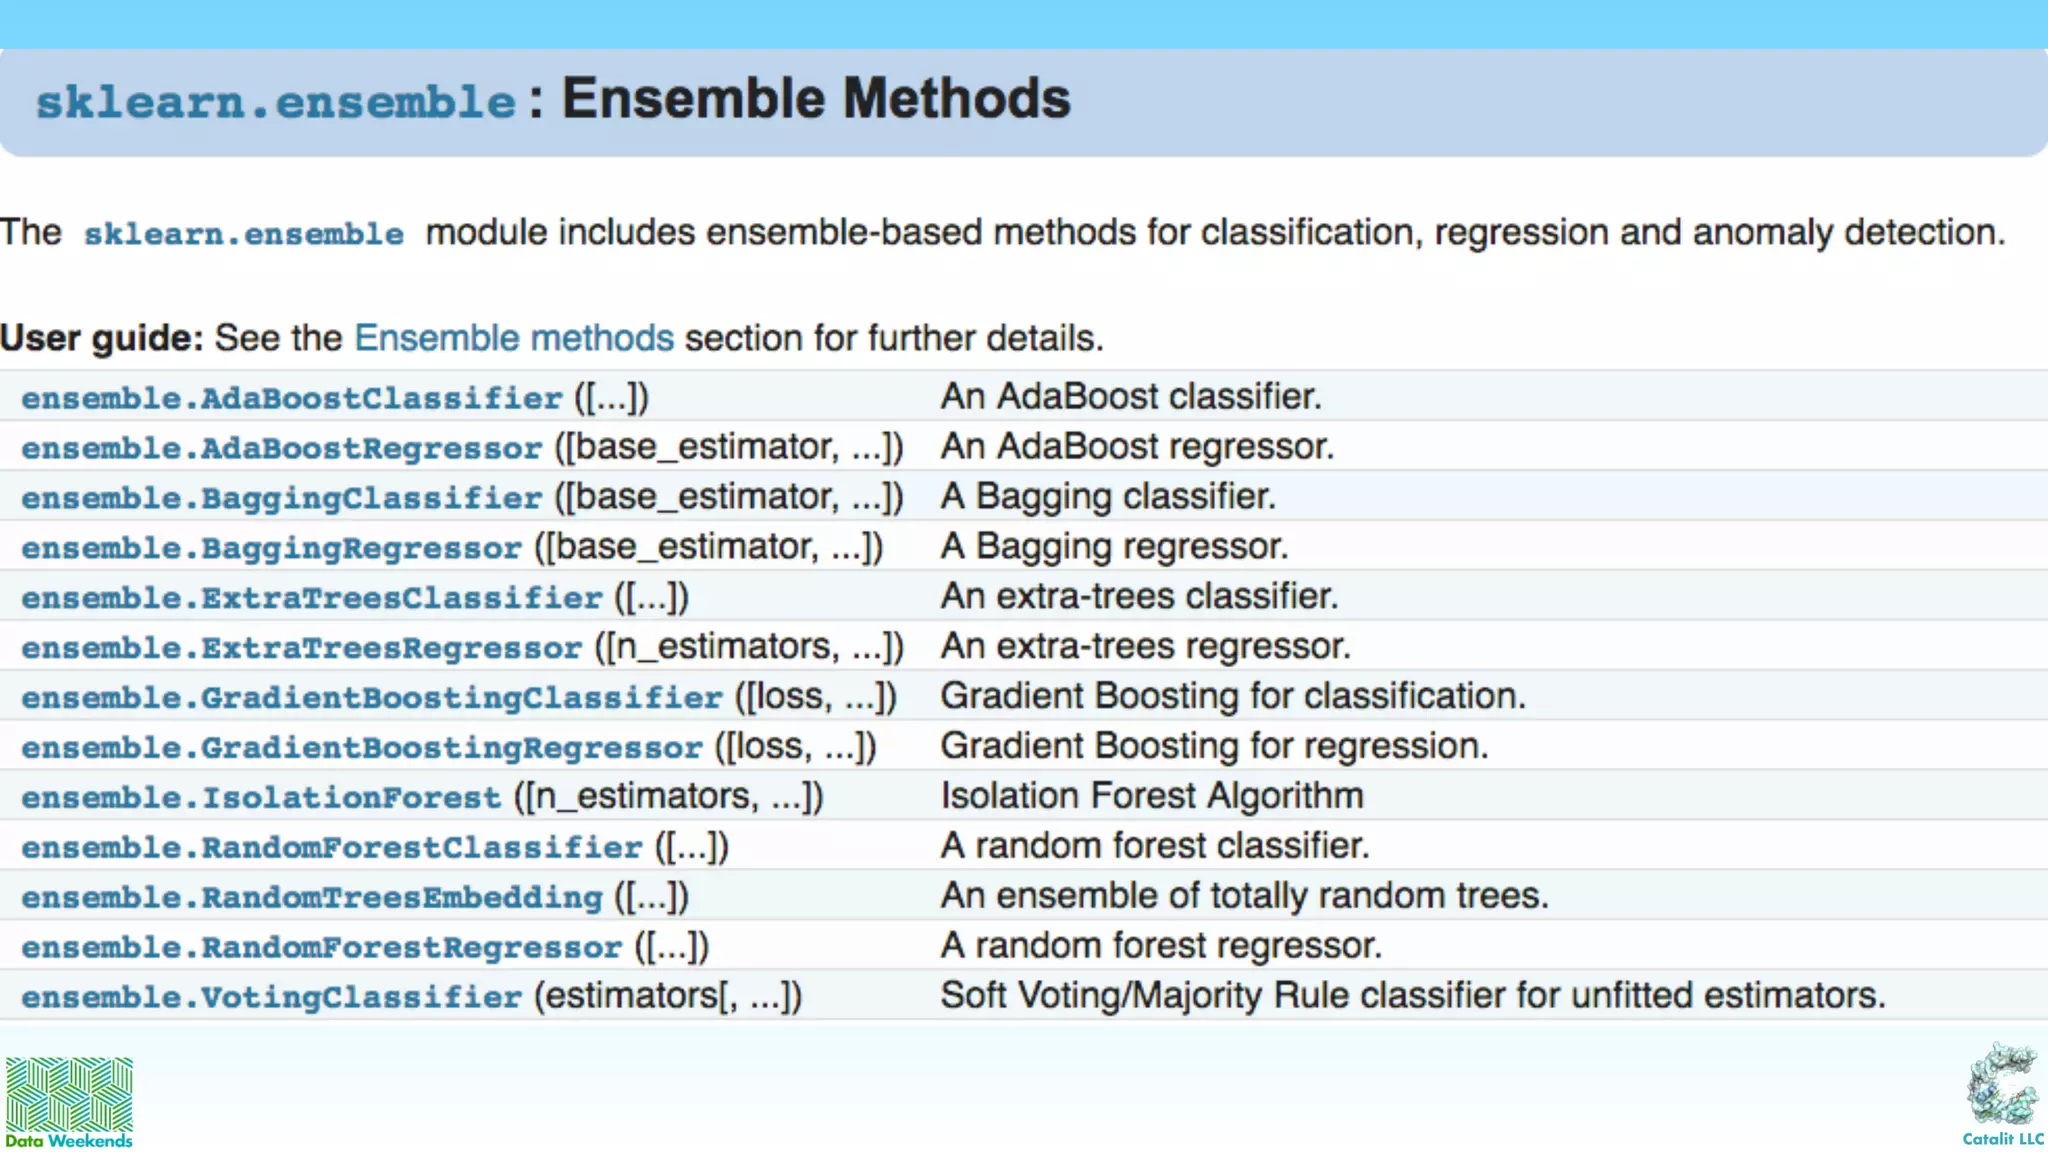
Task: Open the ensemble.GradientBoostingClassifier link
Action: pyautogui.click(x=371, y=697)
